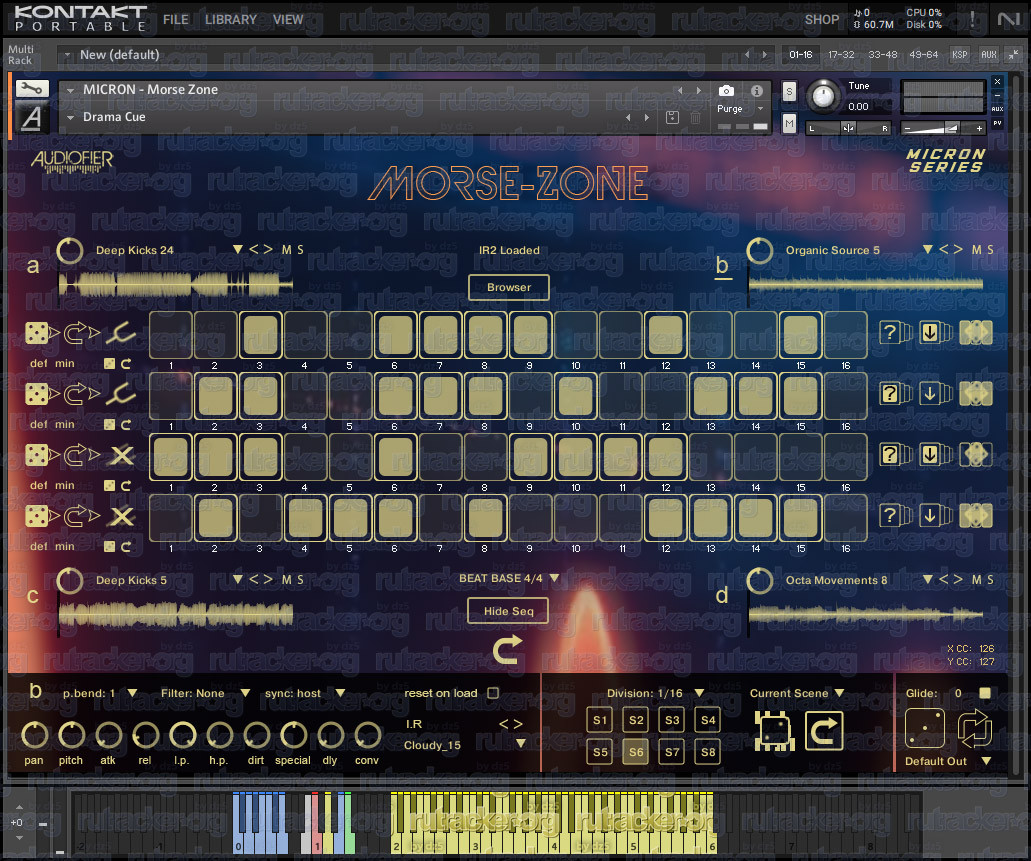Screen dimensions: 1031x861
Task: Randomize first sequencer row with dice
Action: pos(36,333)
